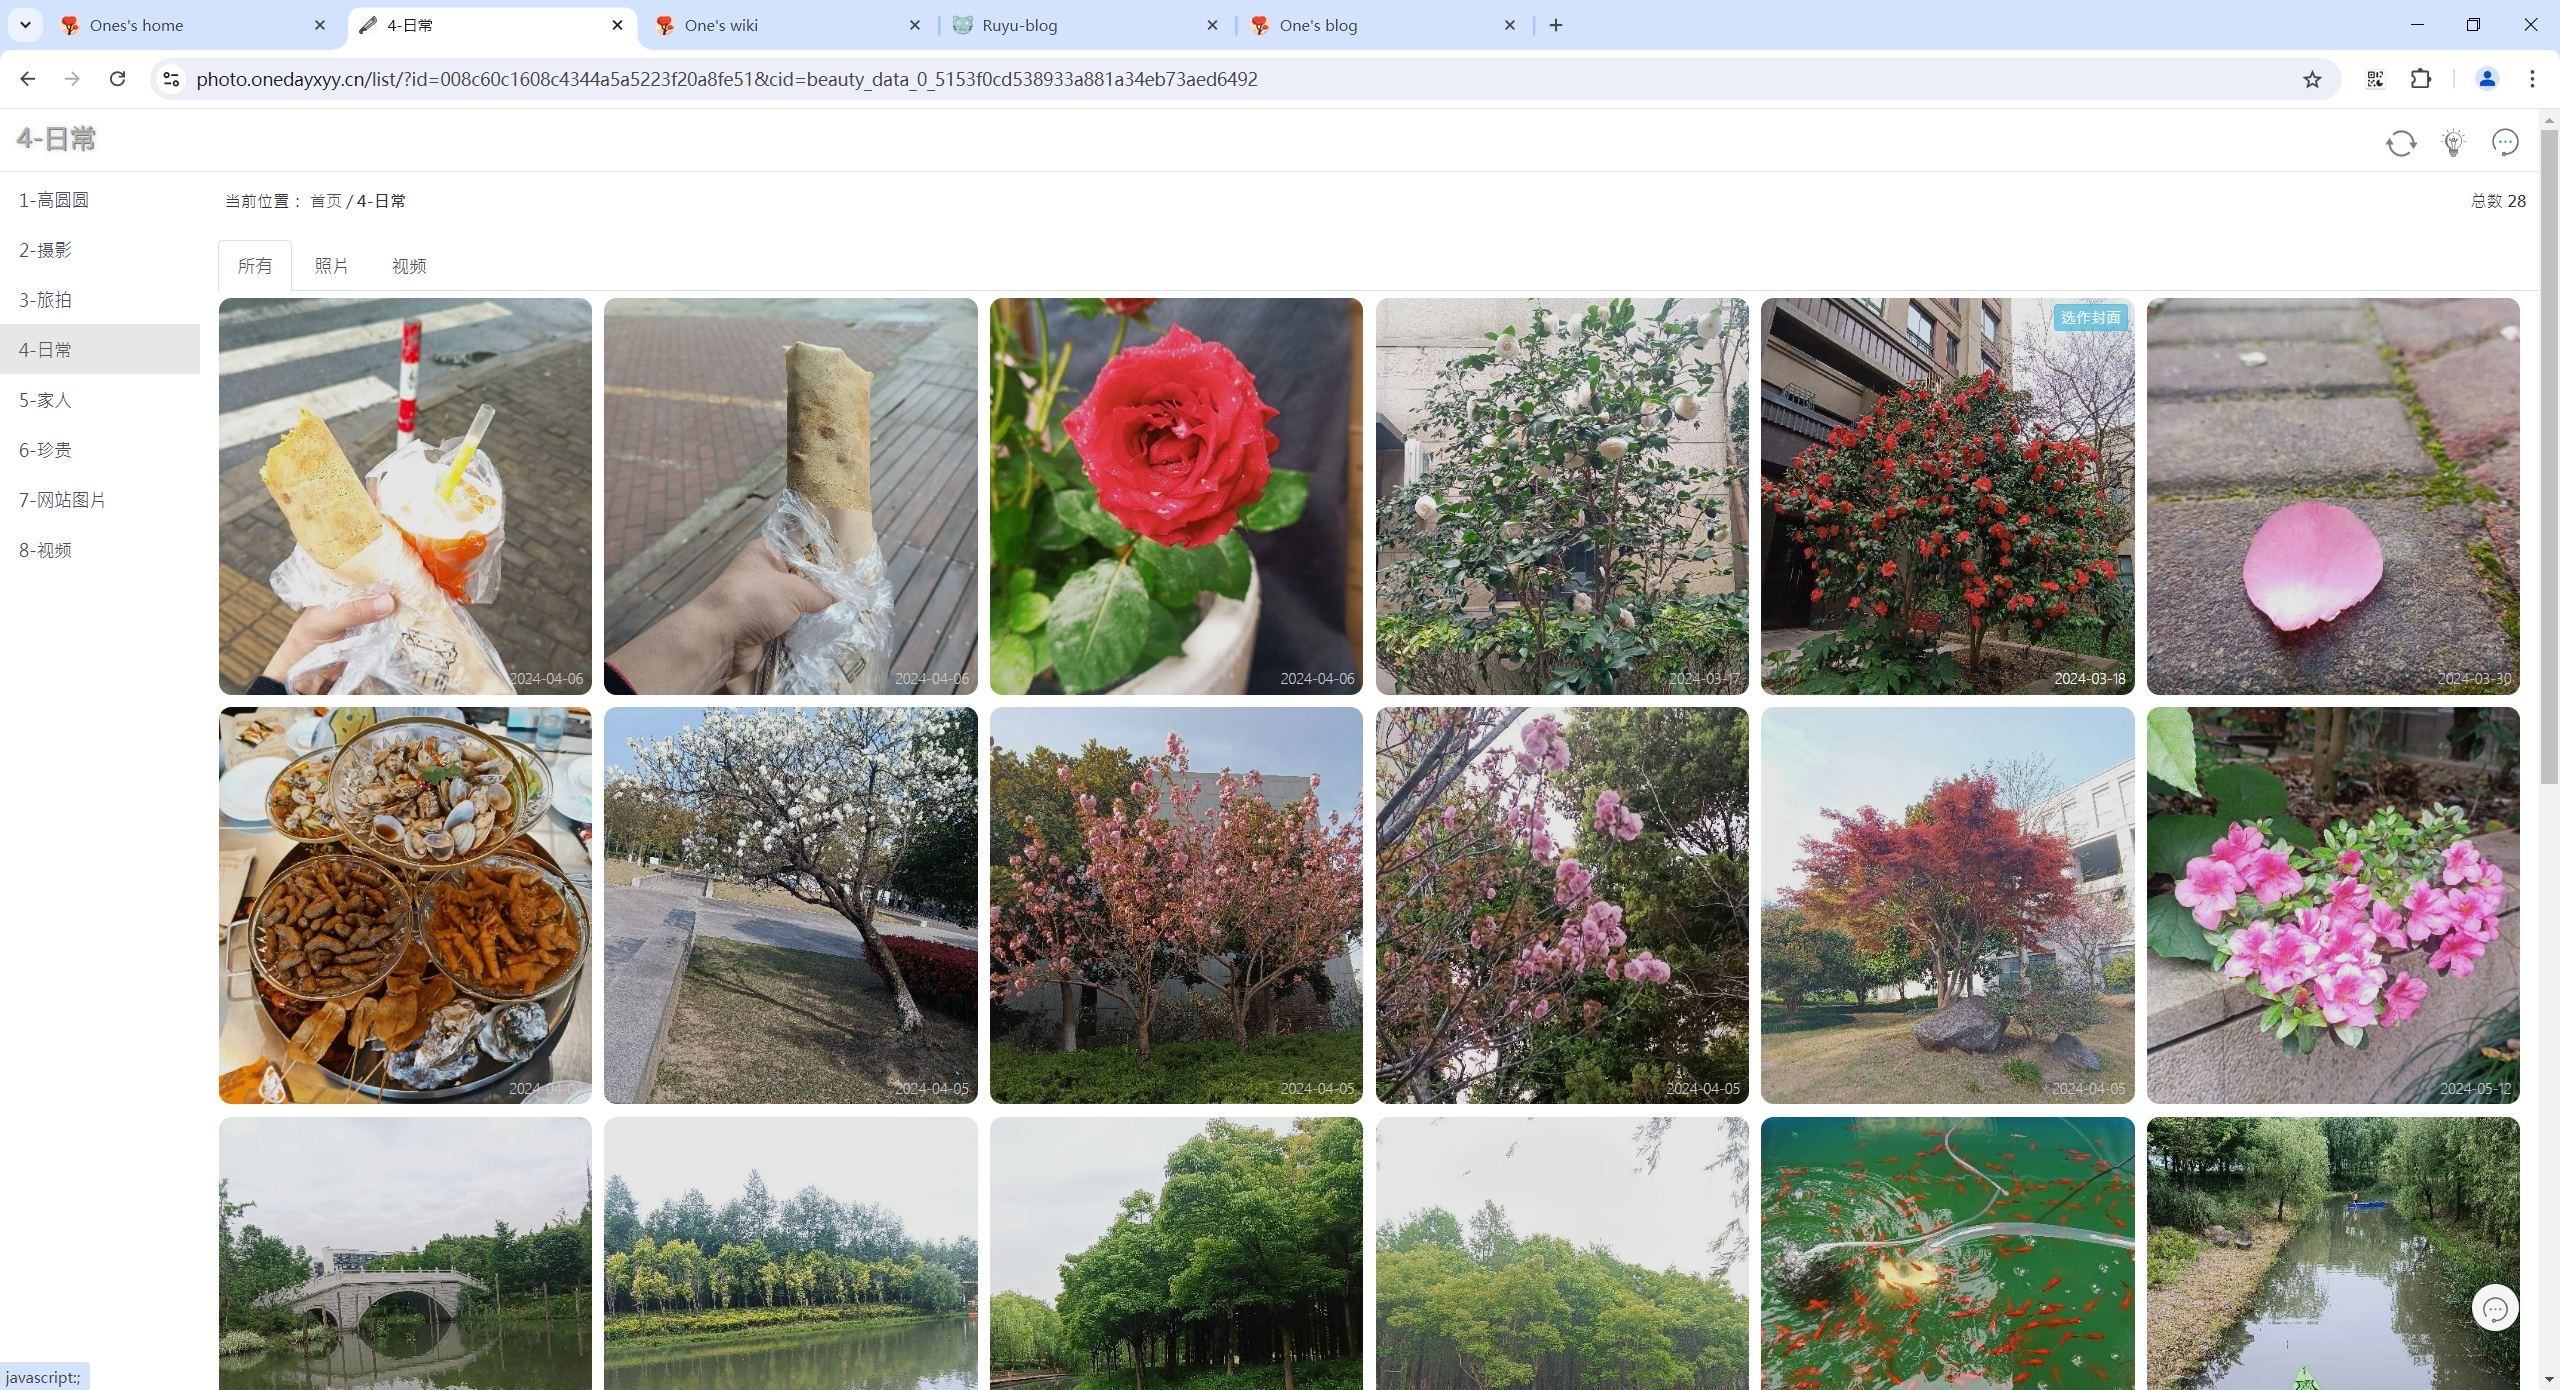Open the crepe and drink photo
Screen dimensions: 2560x1390
[x=405, y=496]
